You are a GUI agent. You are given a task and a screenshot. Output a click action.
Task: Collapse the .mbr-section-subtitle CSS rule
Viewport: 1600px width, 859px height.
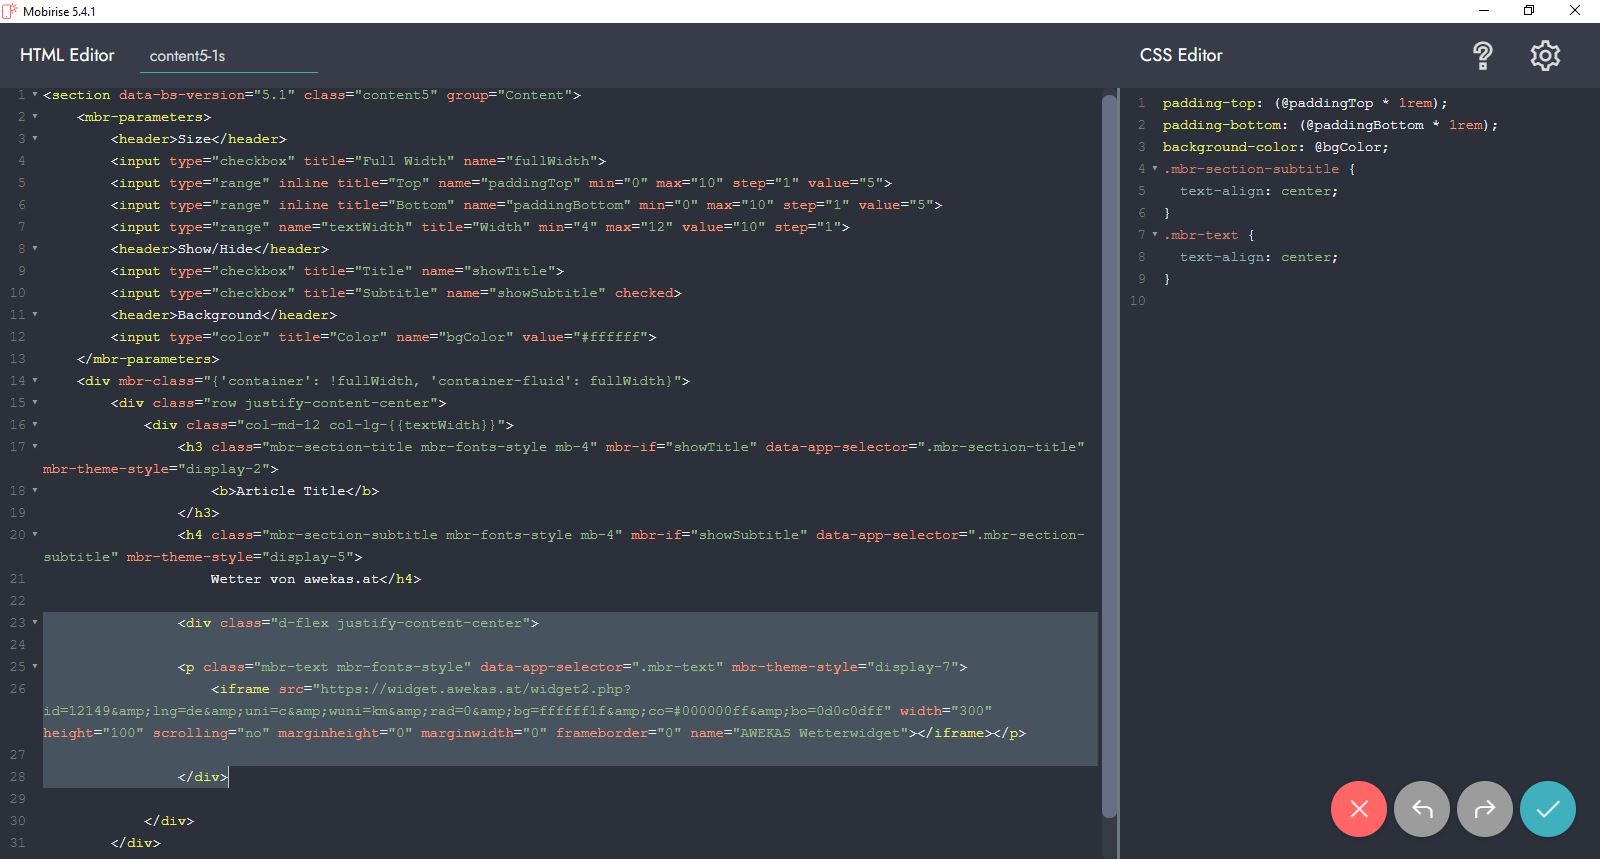coord(1155,169)
